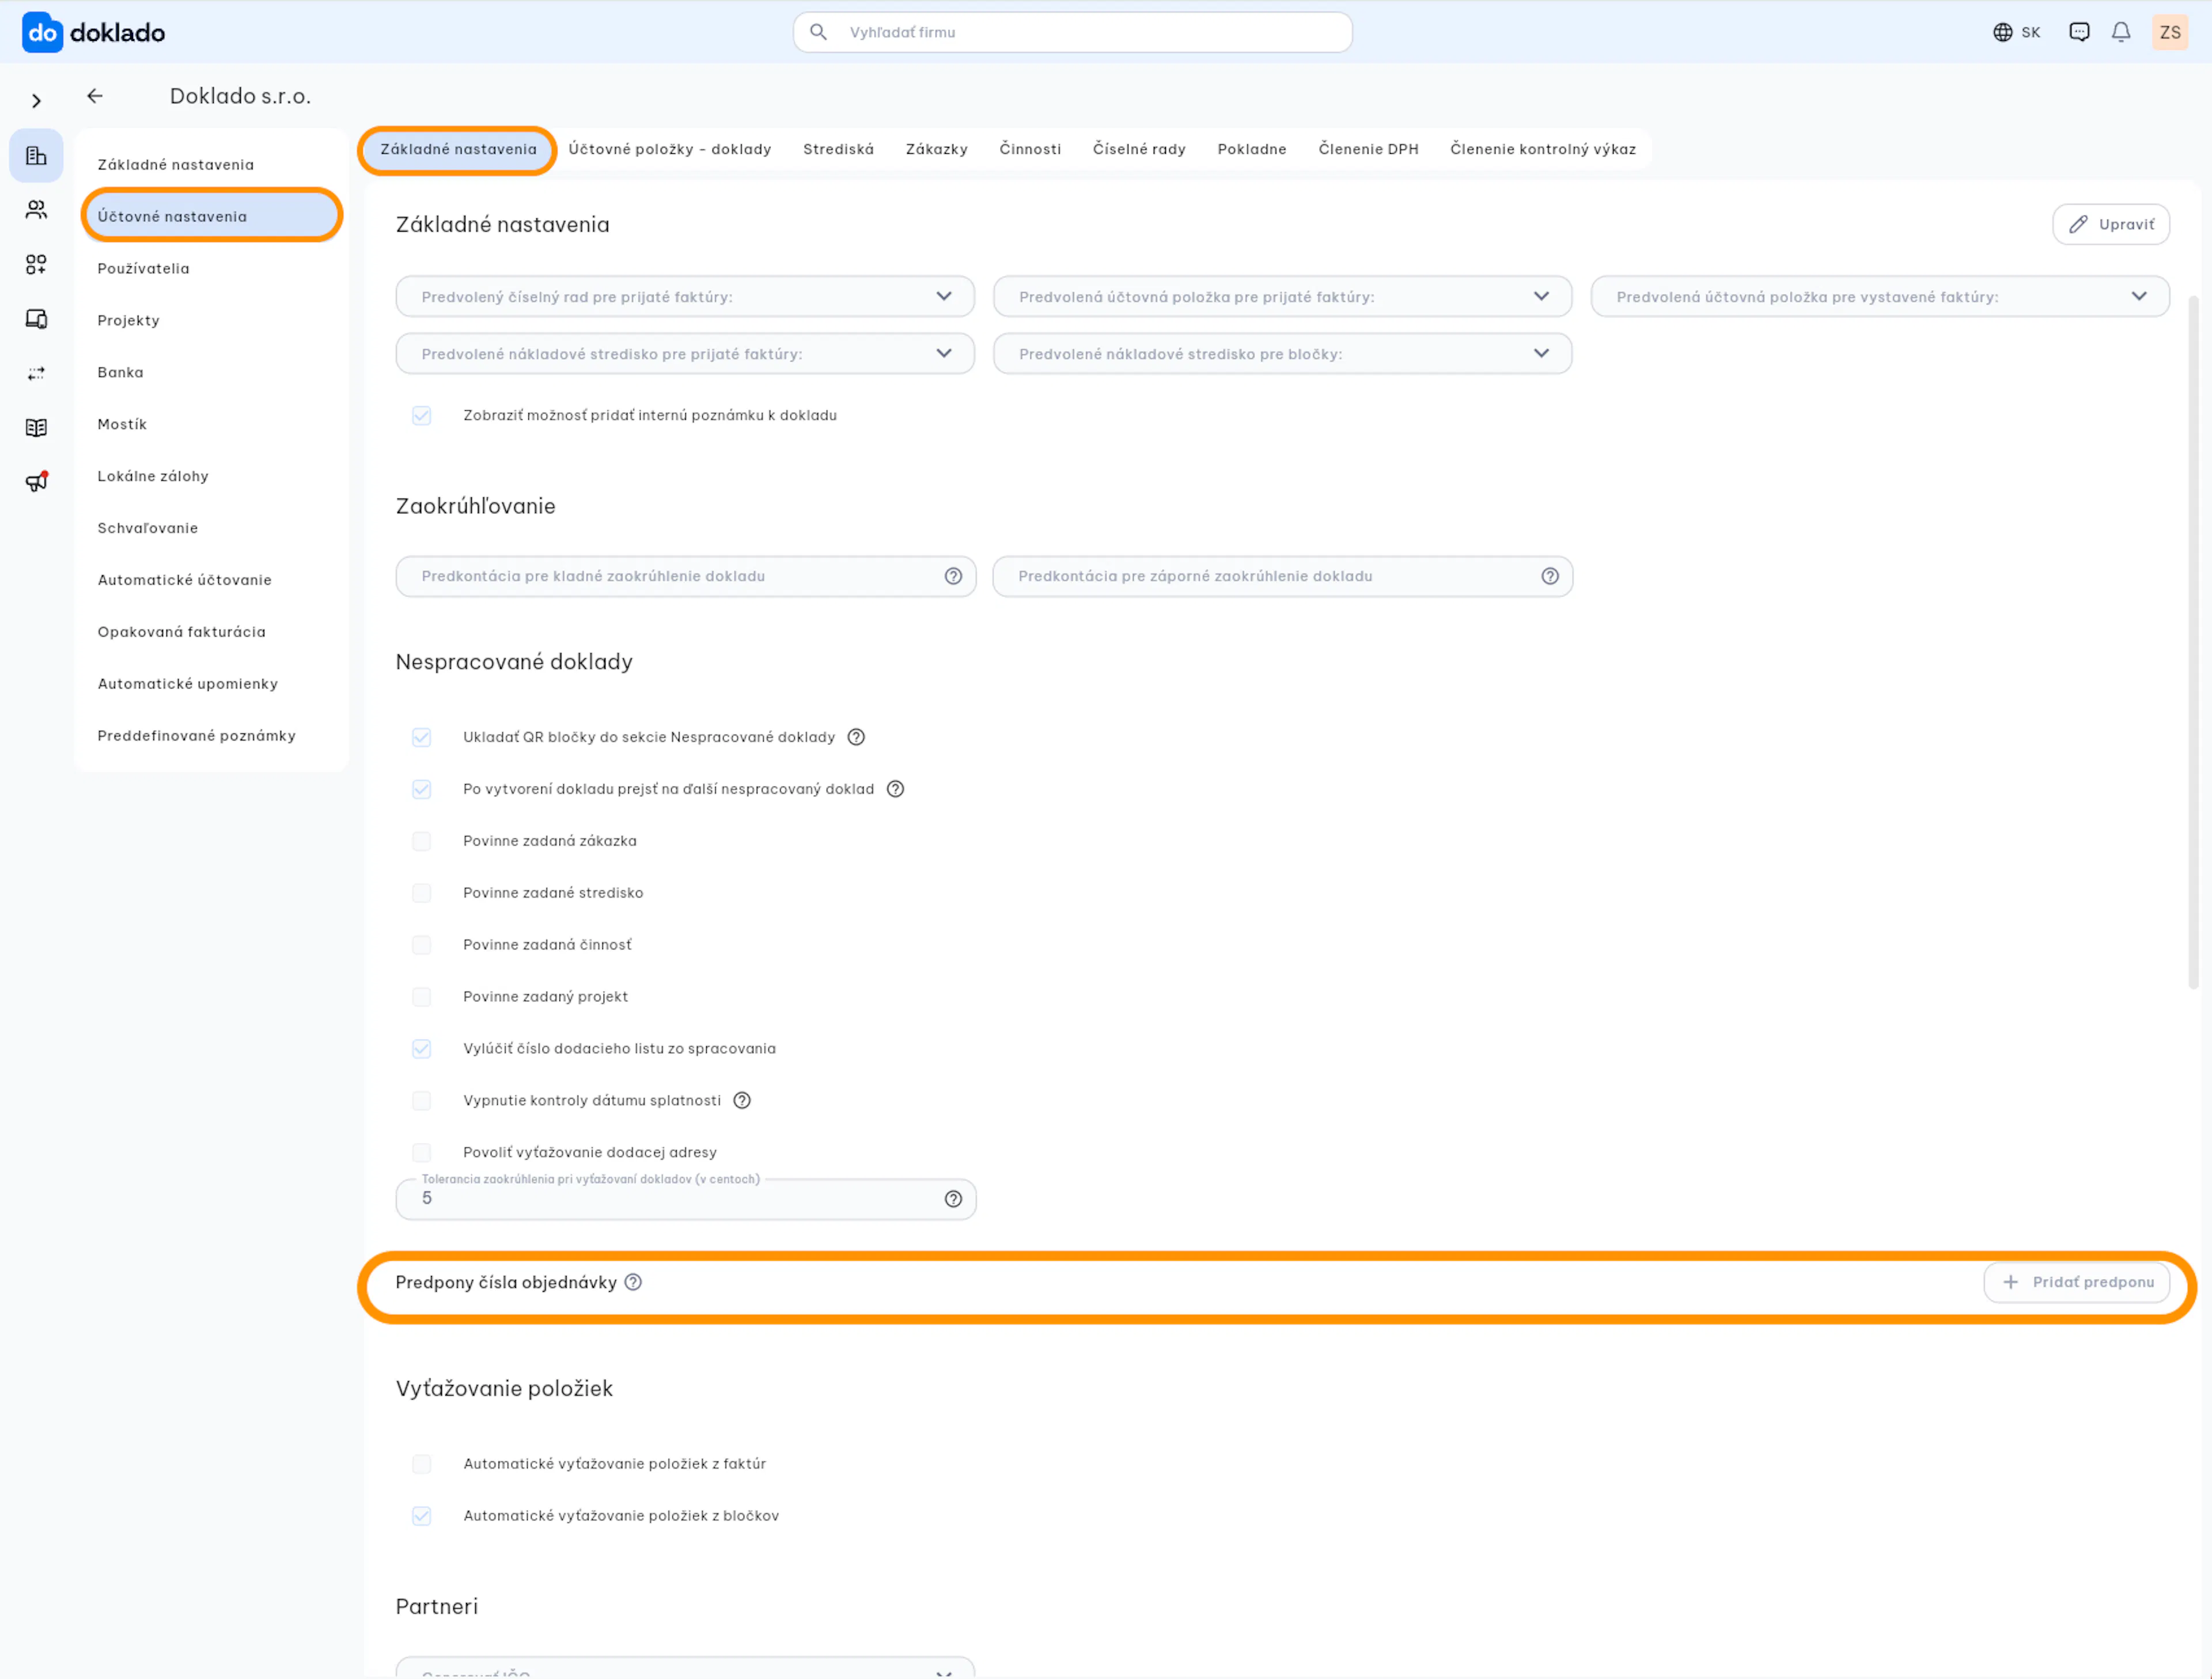Image resolution: width=2212 pixels, height=1679 pixels.
Task: Click the doklado logo
Action: point(93,32)
